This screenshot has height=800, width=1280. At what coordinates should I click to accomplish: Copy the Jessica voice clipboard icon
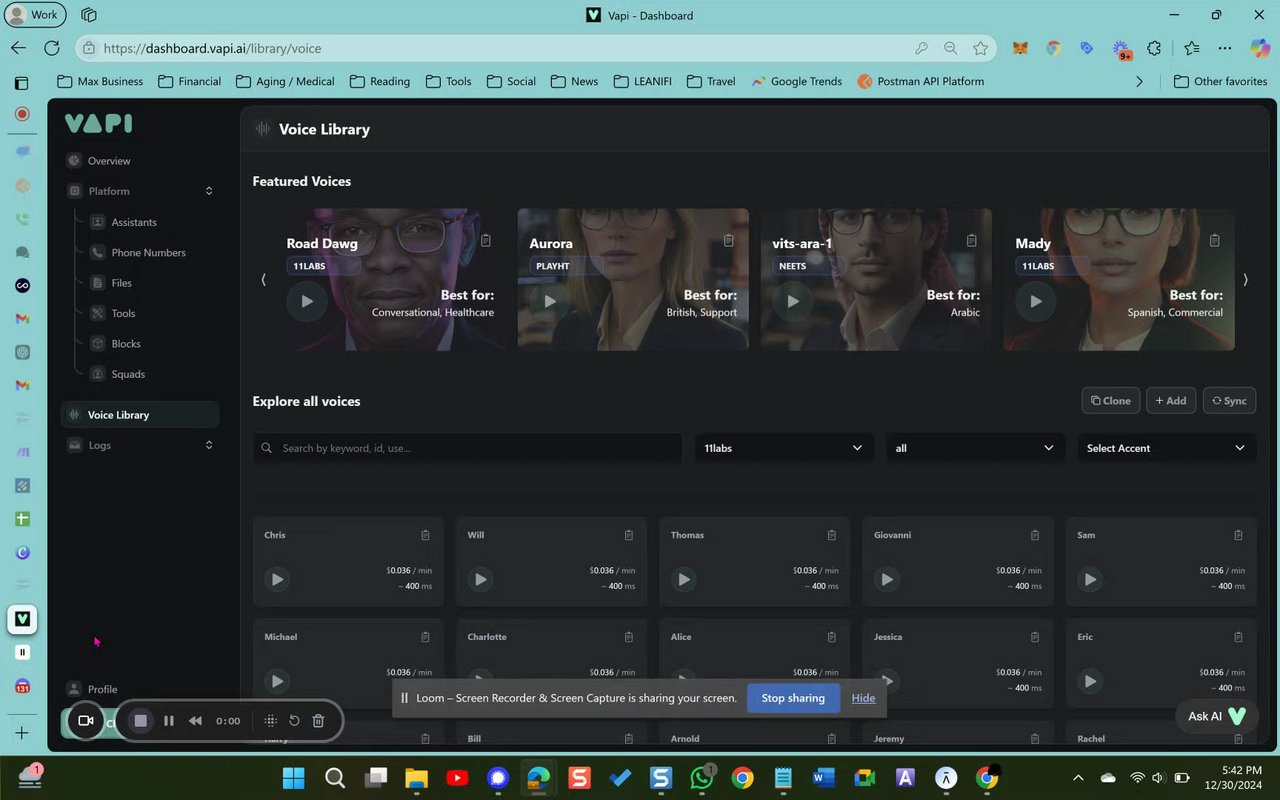pyautogui.click(x=1035, y=637)
